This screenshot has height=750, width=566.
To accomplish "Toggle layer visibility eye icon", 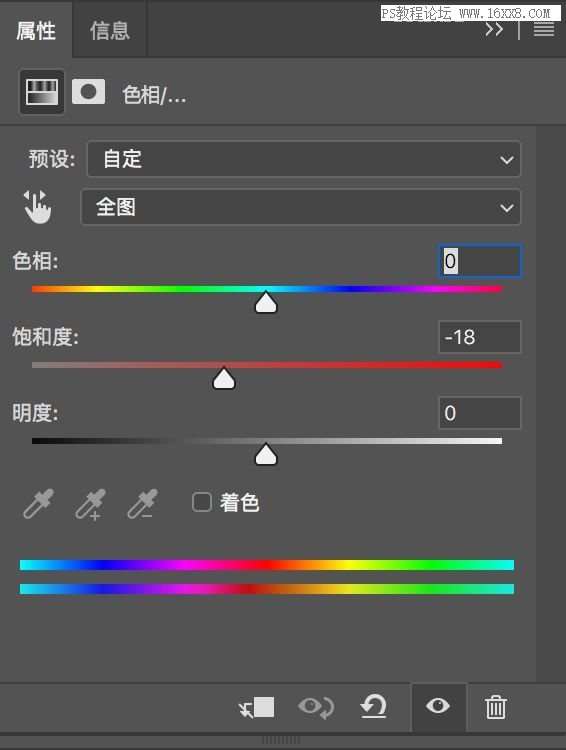I will [x=438, y=706].
